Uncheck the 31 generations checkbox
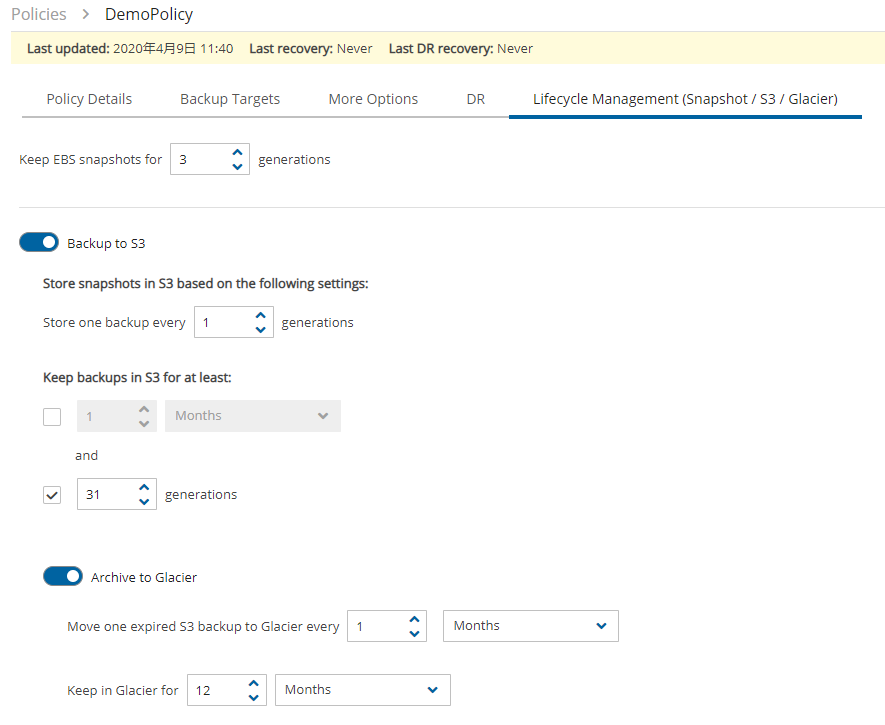The width and height of the screenshot is (885, 725). (52, 495)
